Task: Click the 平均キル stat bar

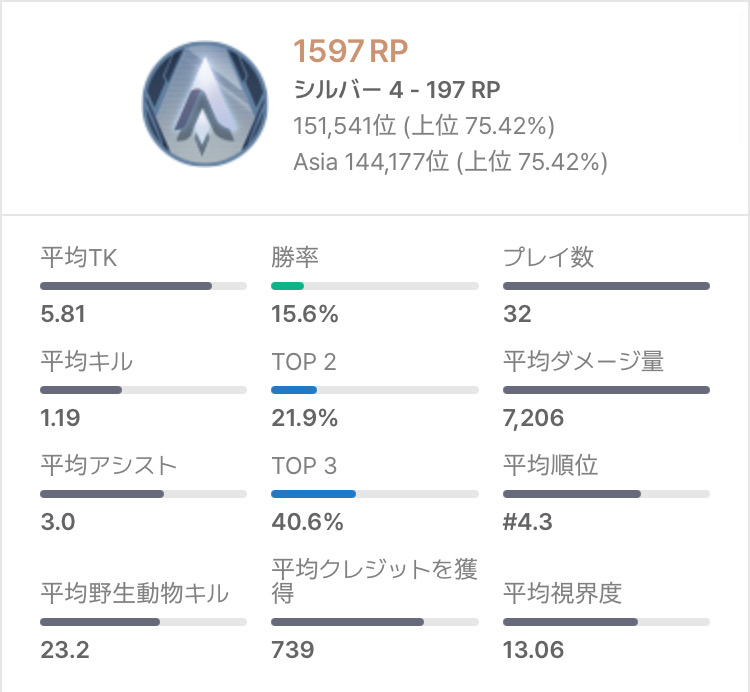Action: click(143, 390)
